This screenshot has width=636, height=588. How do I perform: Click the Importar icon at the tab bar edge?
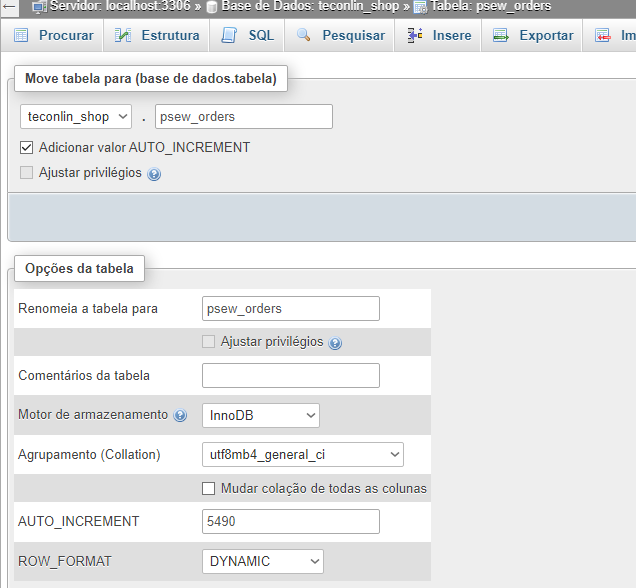tap(603, 36)
